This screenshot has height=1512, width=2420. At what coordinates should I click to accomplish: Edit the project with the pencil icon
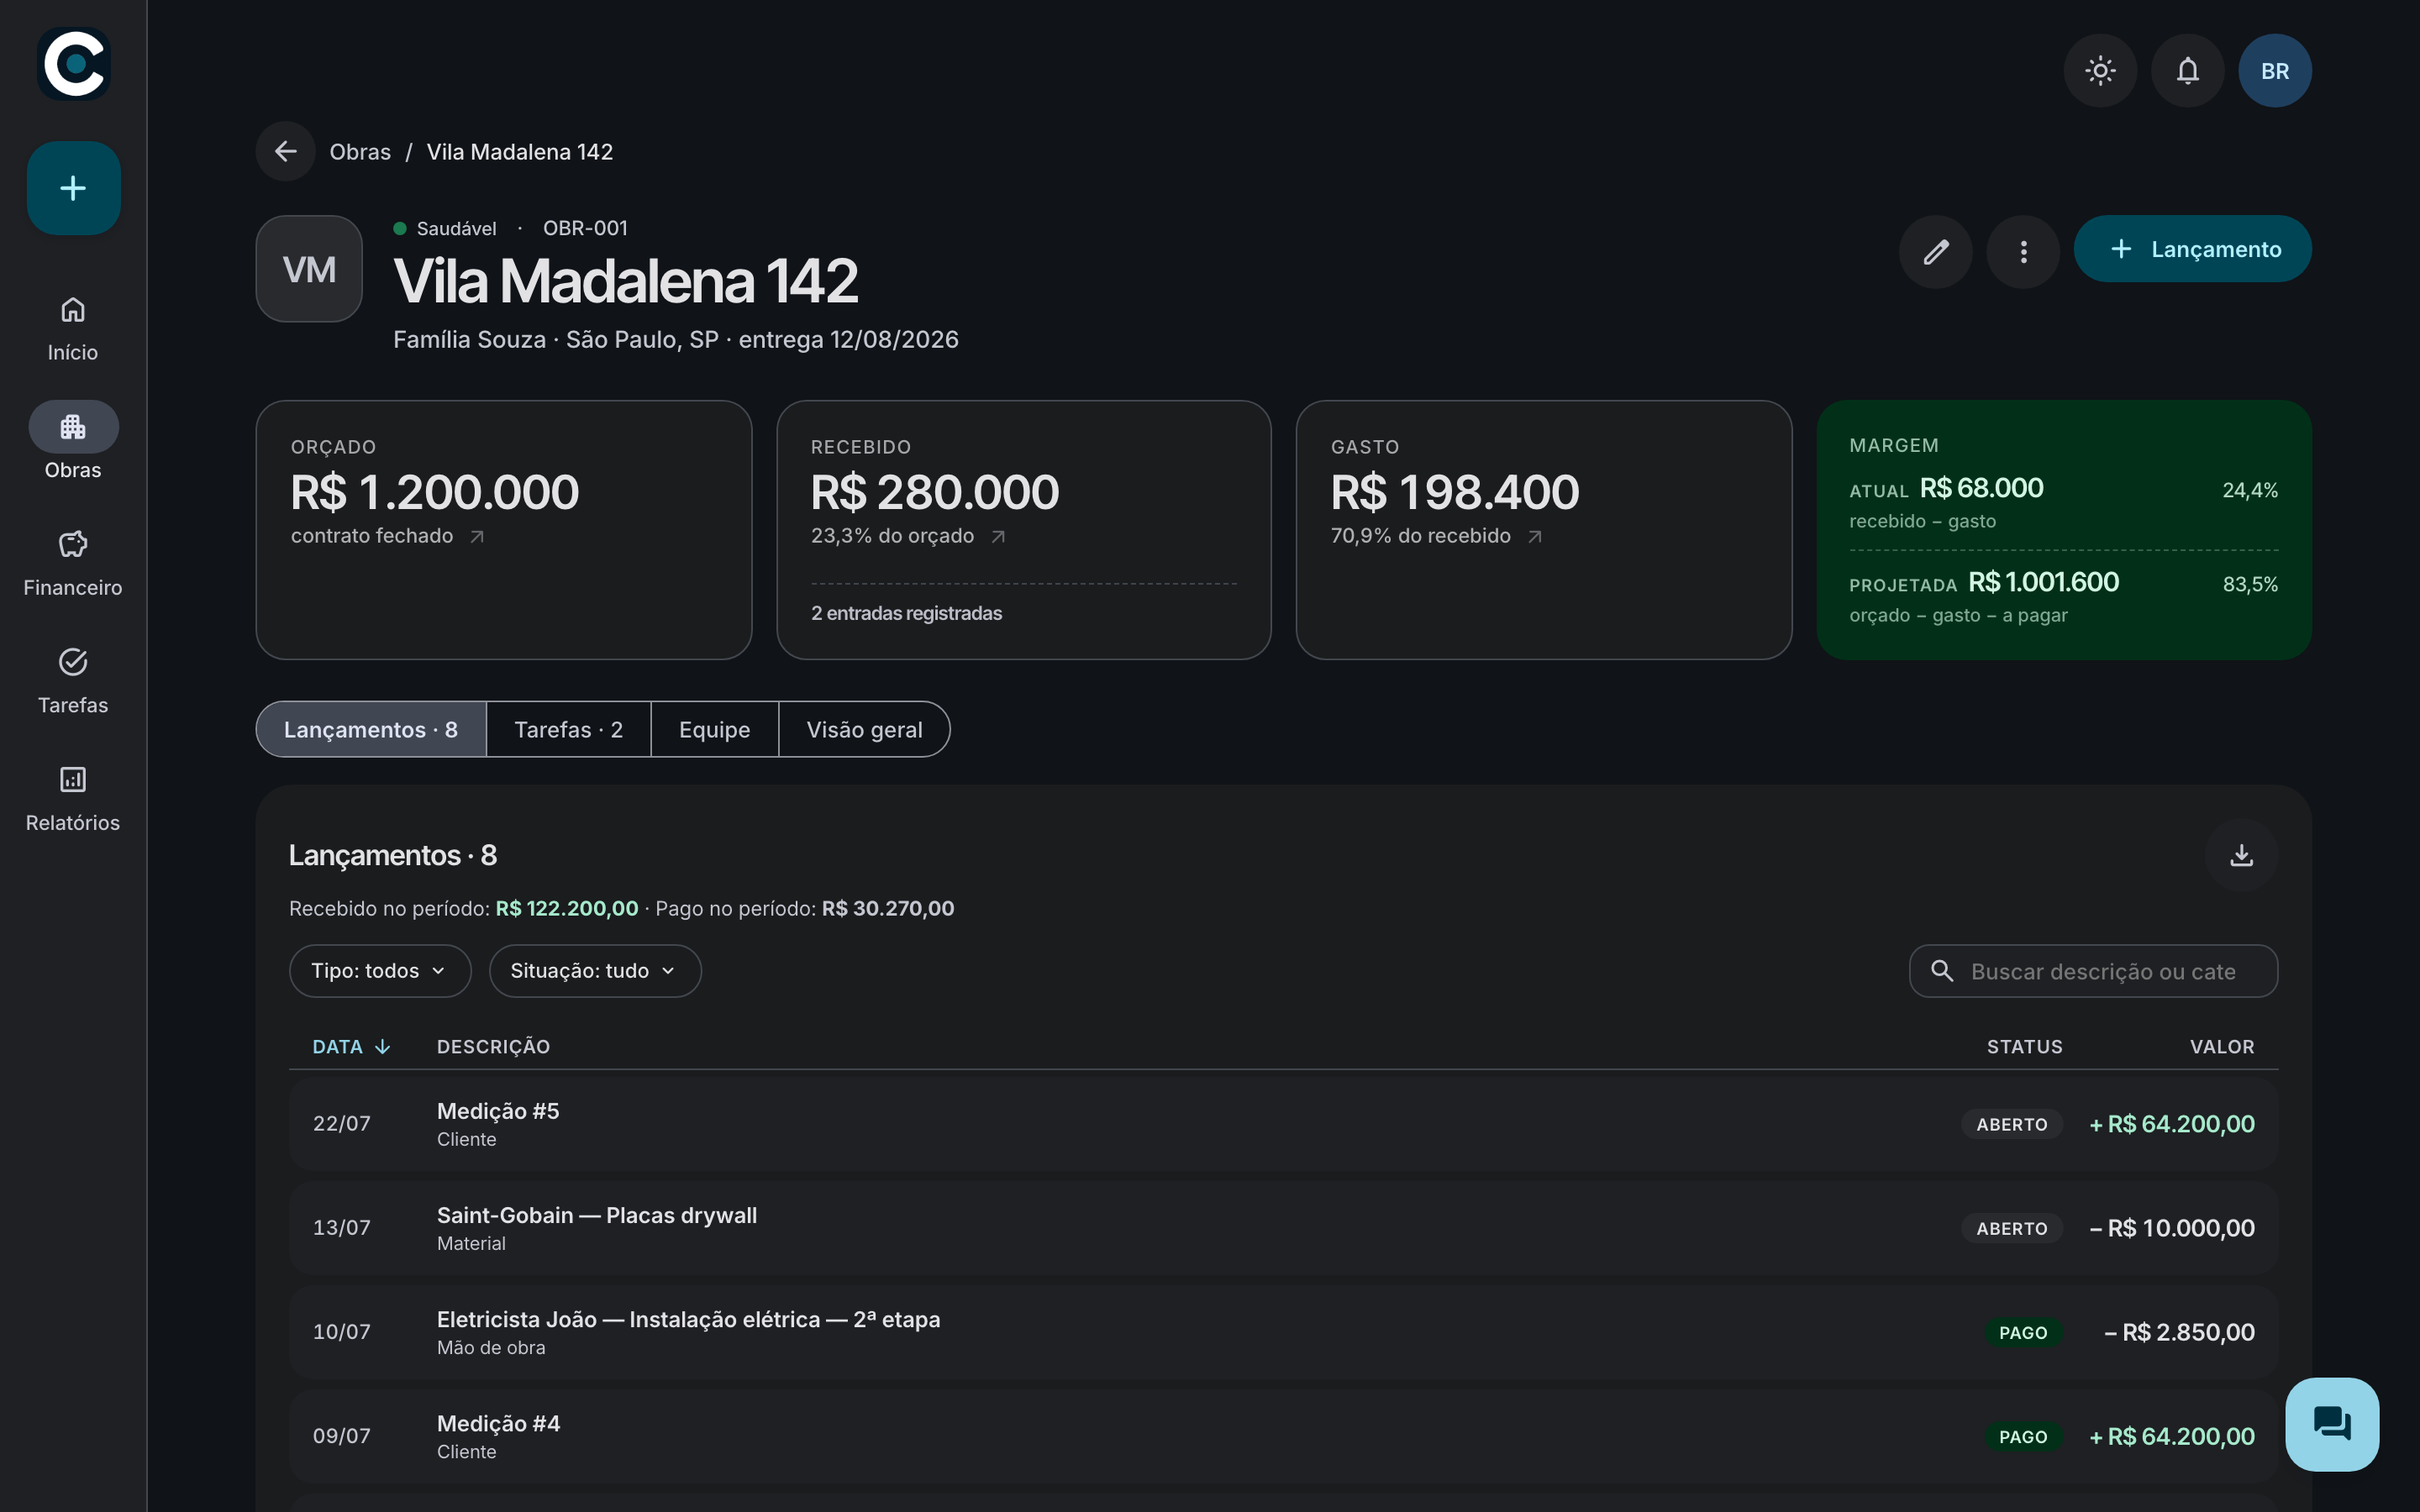(x=1936, y=251)
